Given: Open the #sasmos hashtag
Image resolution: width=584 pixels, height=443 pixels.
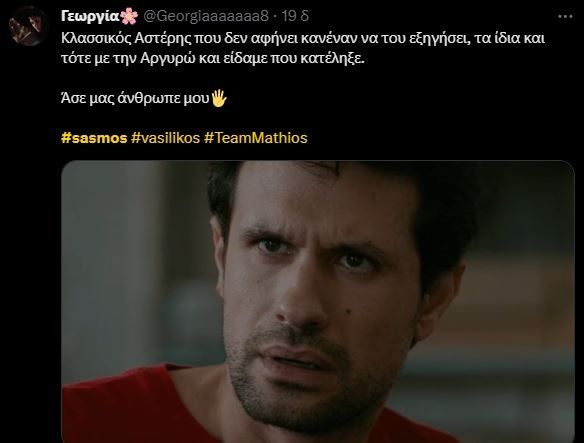Looking at the screenshot, I should [94, 138].
